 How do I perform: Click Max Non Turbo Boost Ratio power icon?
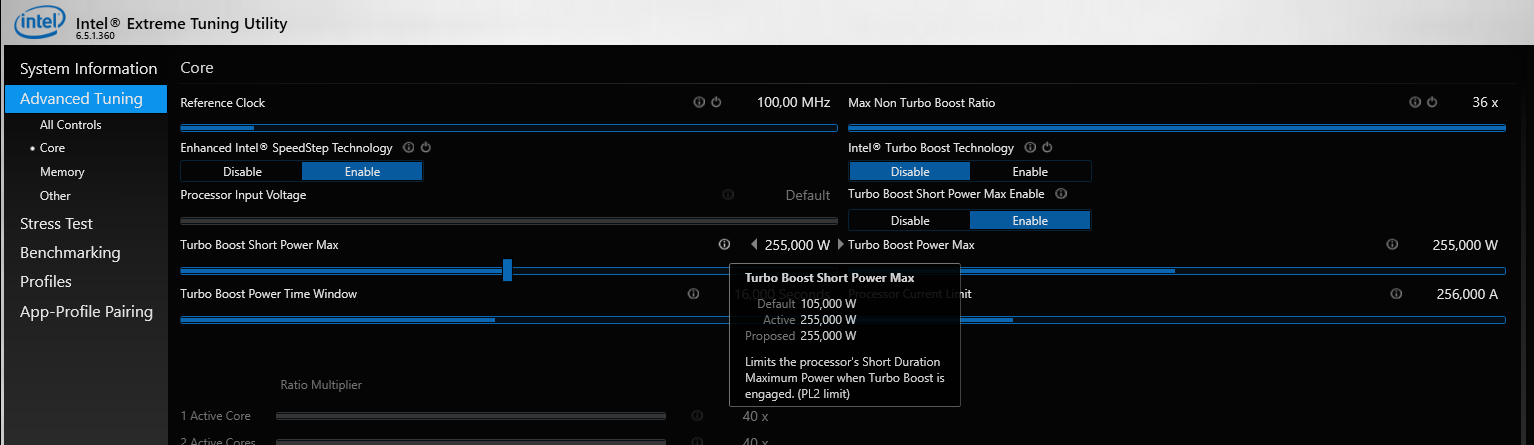[1432, 102]
